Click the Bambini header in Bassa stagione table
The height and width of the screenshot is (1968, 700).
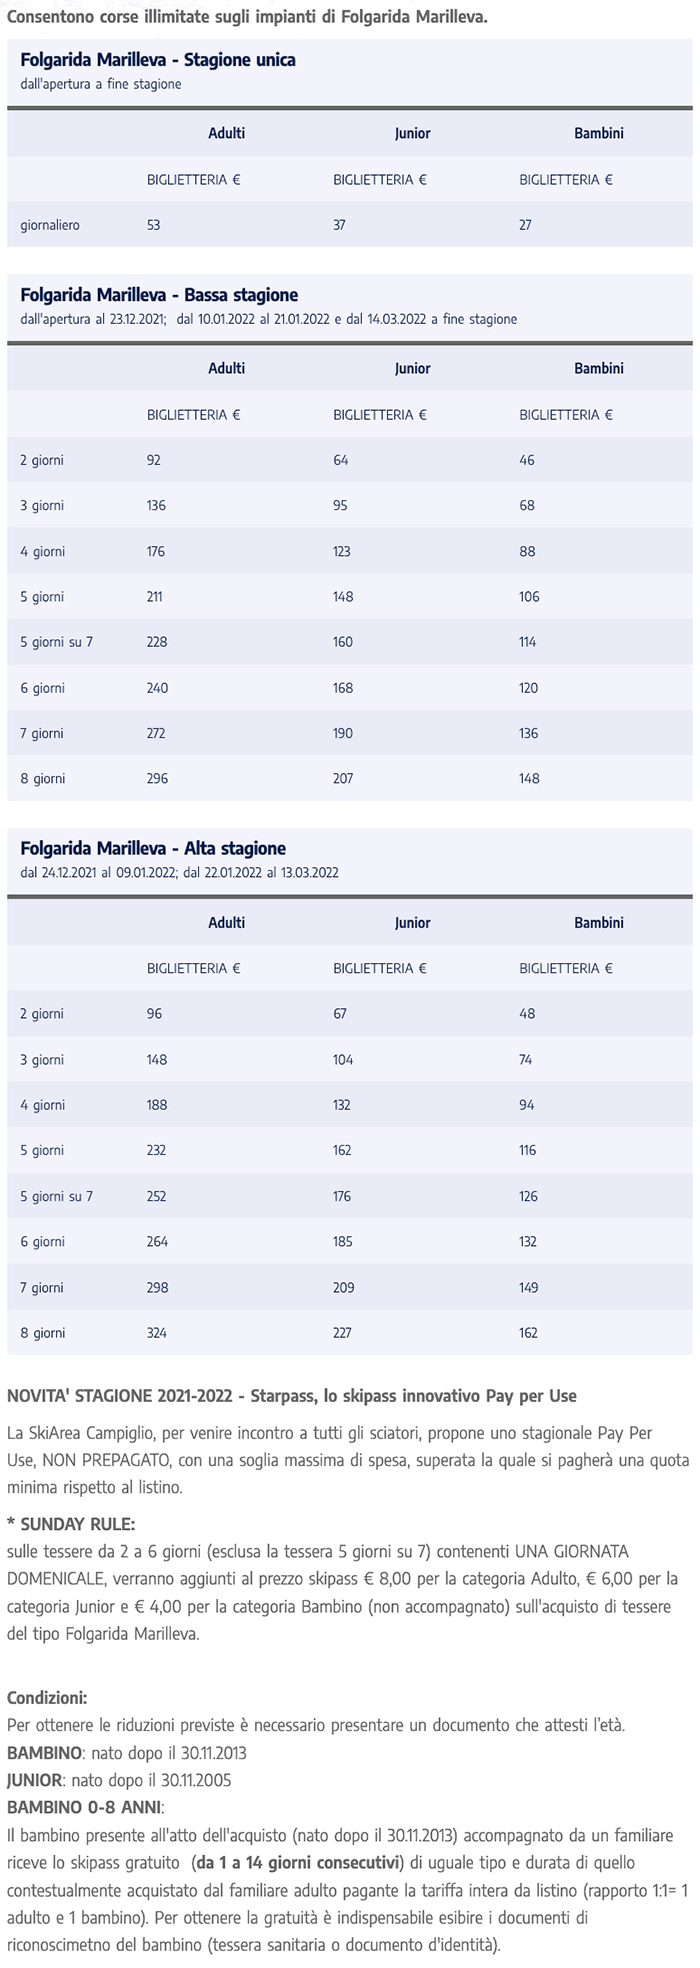tap(598, 368)
